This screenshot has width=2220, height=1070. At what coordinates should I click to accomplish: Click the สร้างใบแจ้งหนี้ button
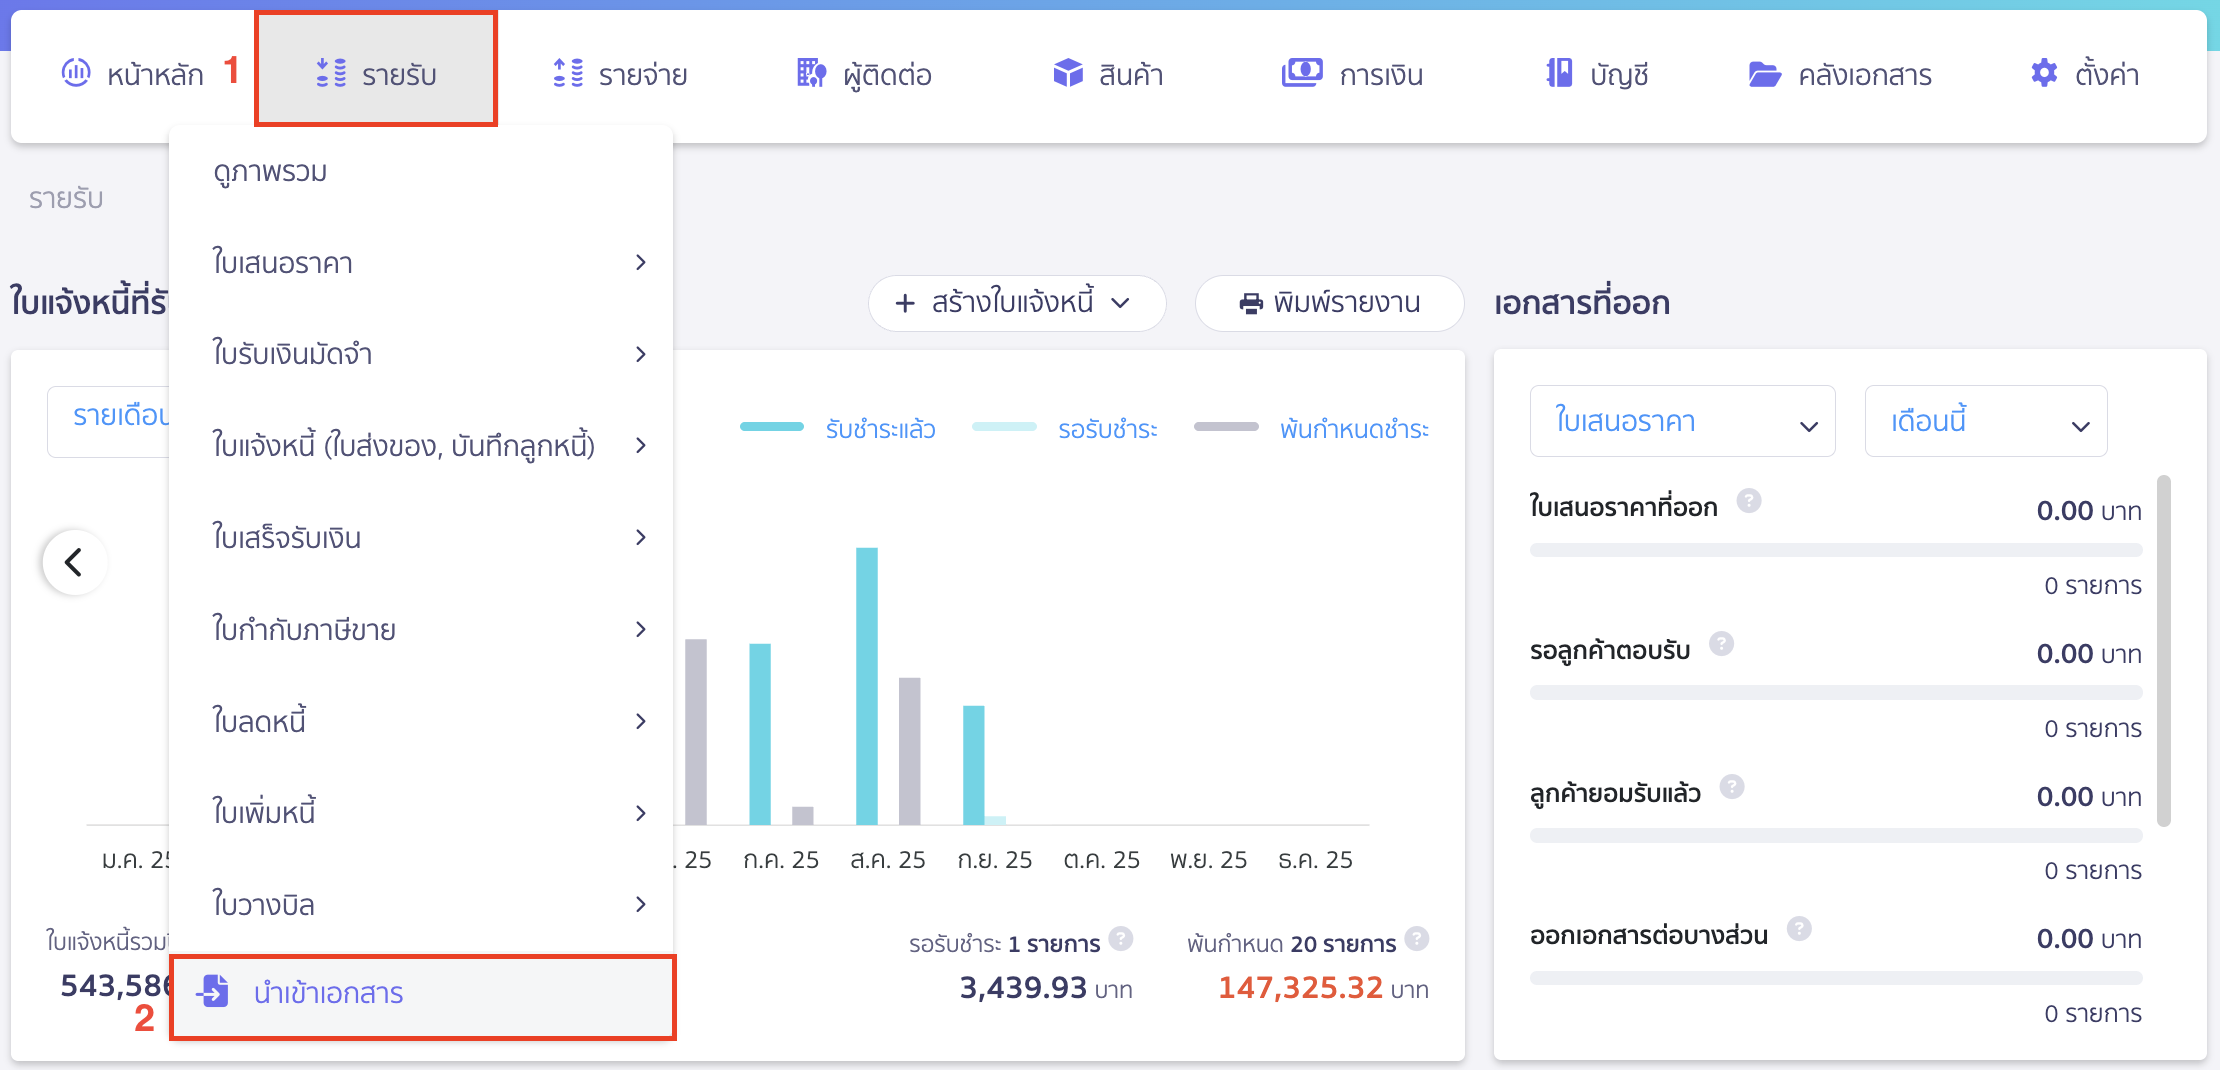[x=1016, y=303]
